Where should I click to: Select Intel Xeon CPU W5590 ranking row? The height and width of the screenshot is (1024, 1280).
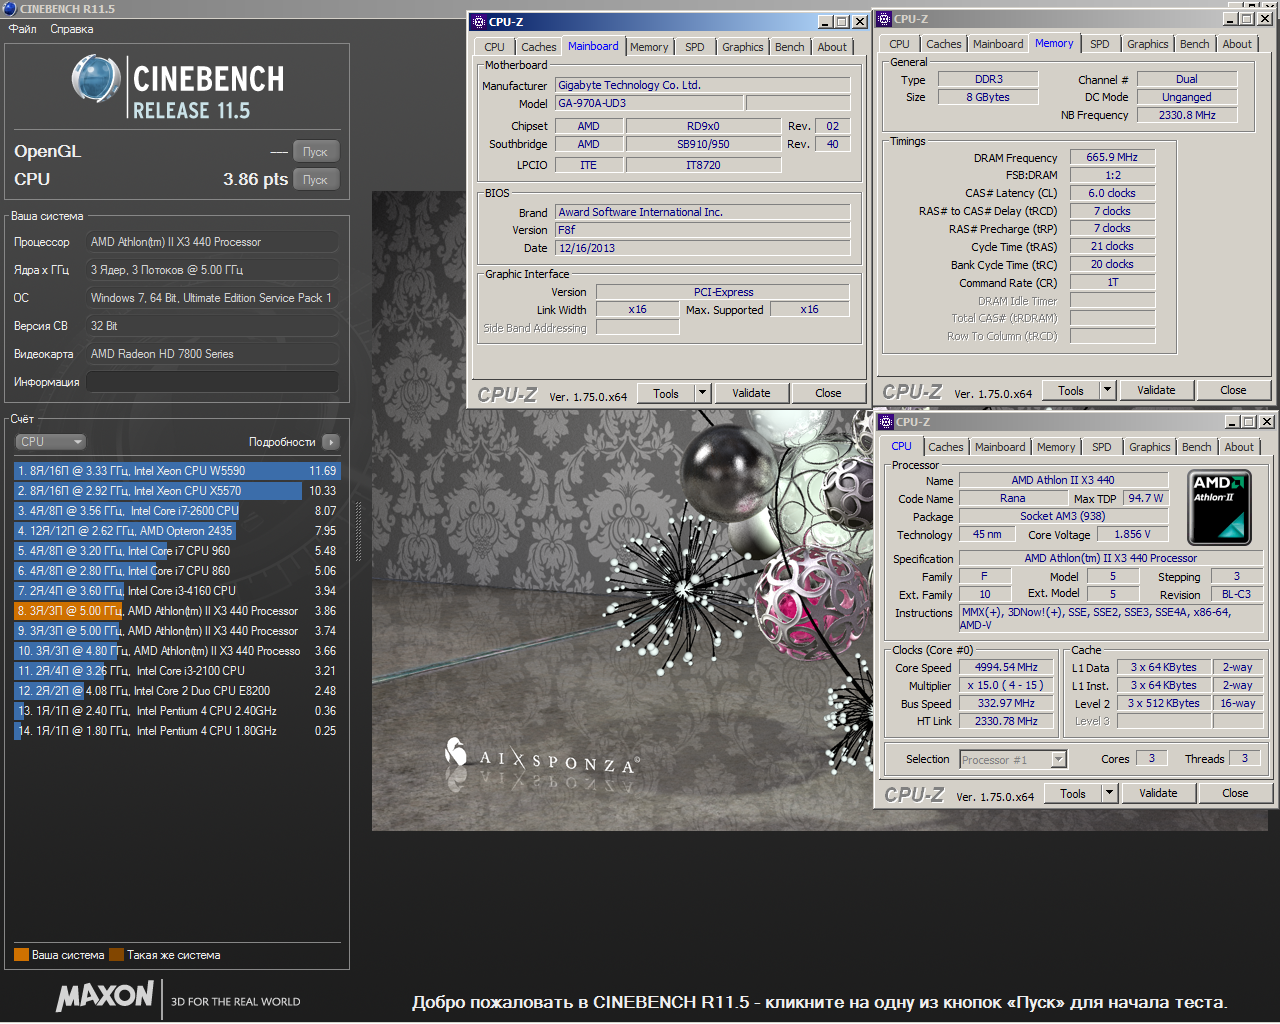178,471
